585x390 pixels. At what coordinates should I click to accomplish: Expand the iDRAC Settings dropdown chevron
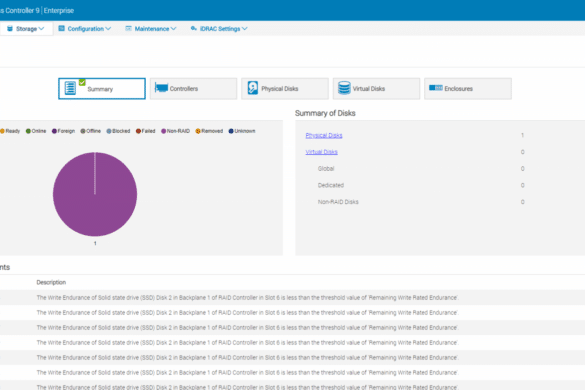pos(244,29)
